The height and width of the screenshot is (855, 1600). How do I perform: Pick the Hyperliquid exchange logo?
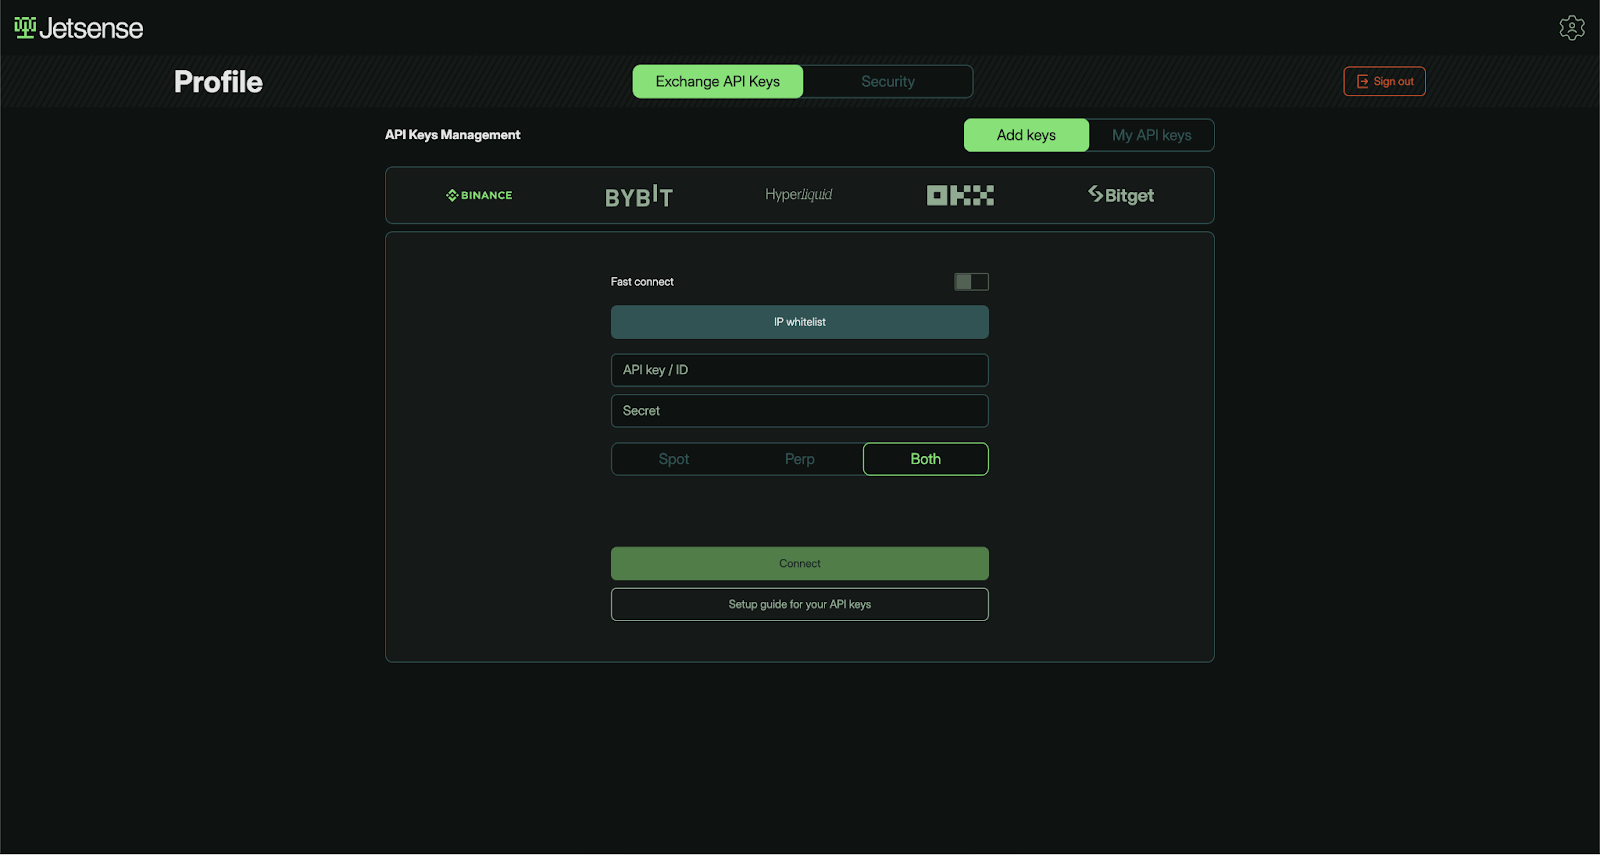pyautogui.click(x=799, y=195)
